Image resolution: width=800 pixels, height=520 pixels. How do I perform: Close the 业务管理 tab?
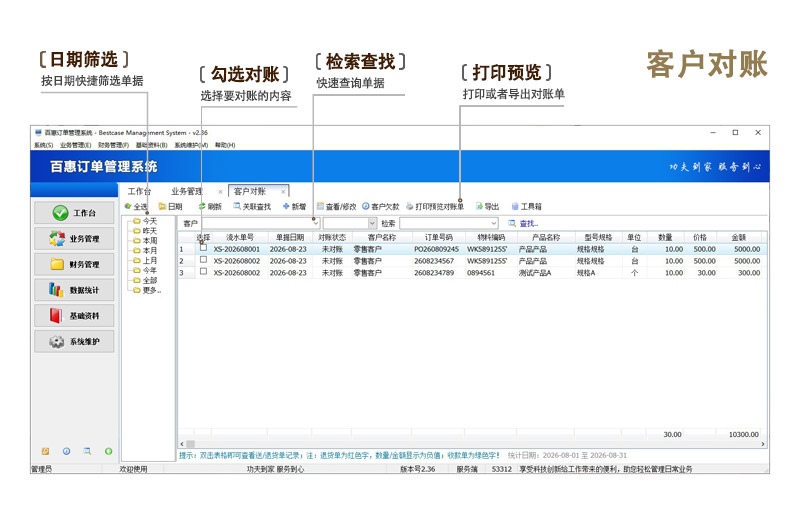pyautogui.click(x=220, y=192)
